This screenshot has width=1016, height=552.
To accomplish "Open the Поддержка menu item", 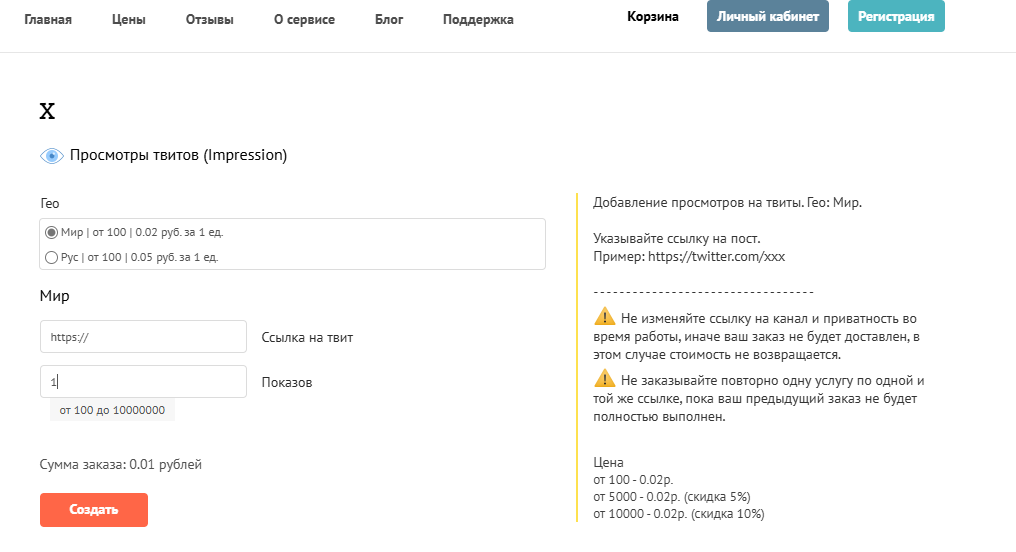I will click(478, 19).
